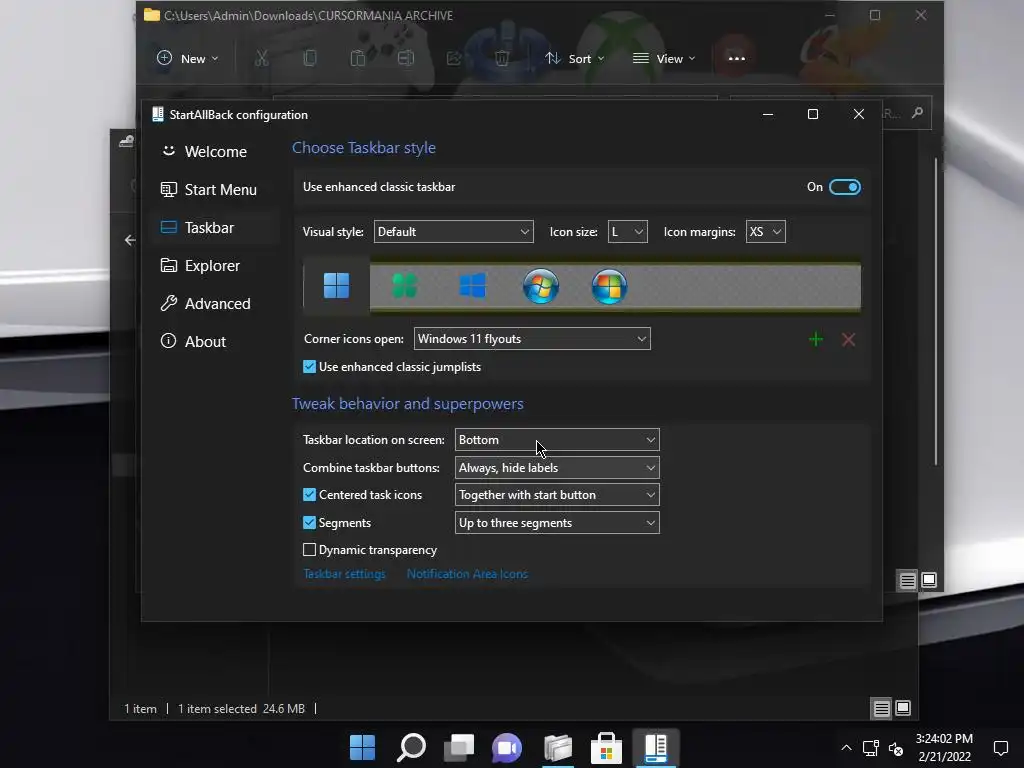Open the Advanced settings page
Viewport: 1024px width, 768px height.
[216, 303]
